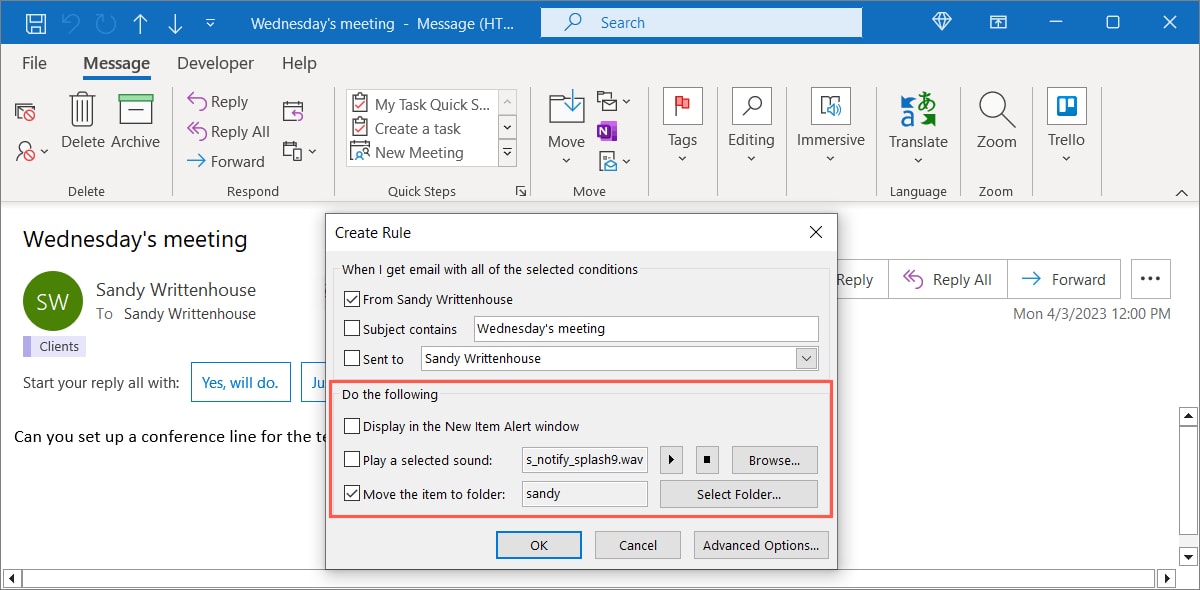
Task: Expand the Quick Steps gallery
Action: [506, 152]
